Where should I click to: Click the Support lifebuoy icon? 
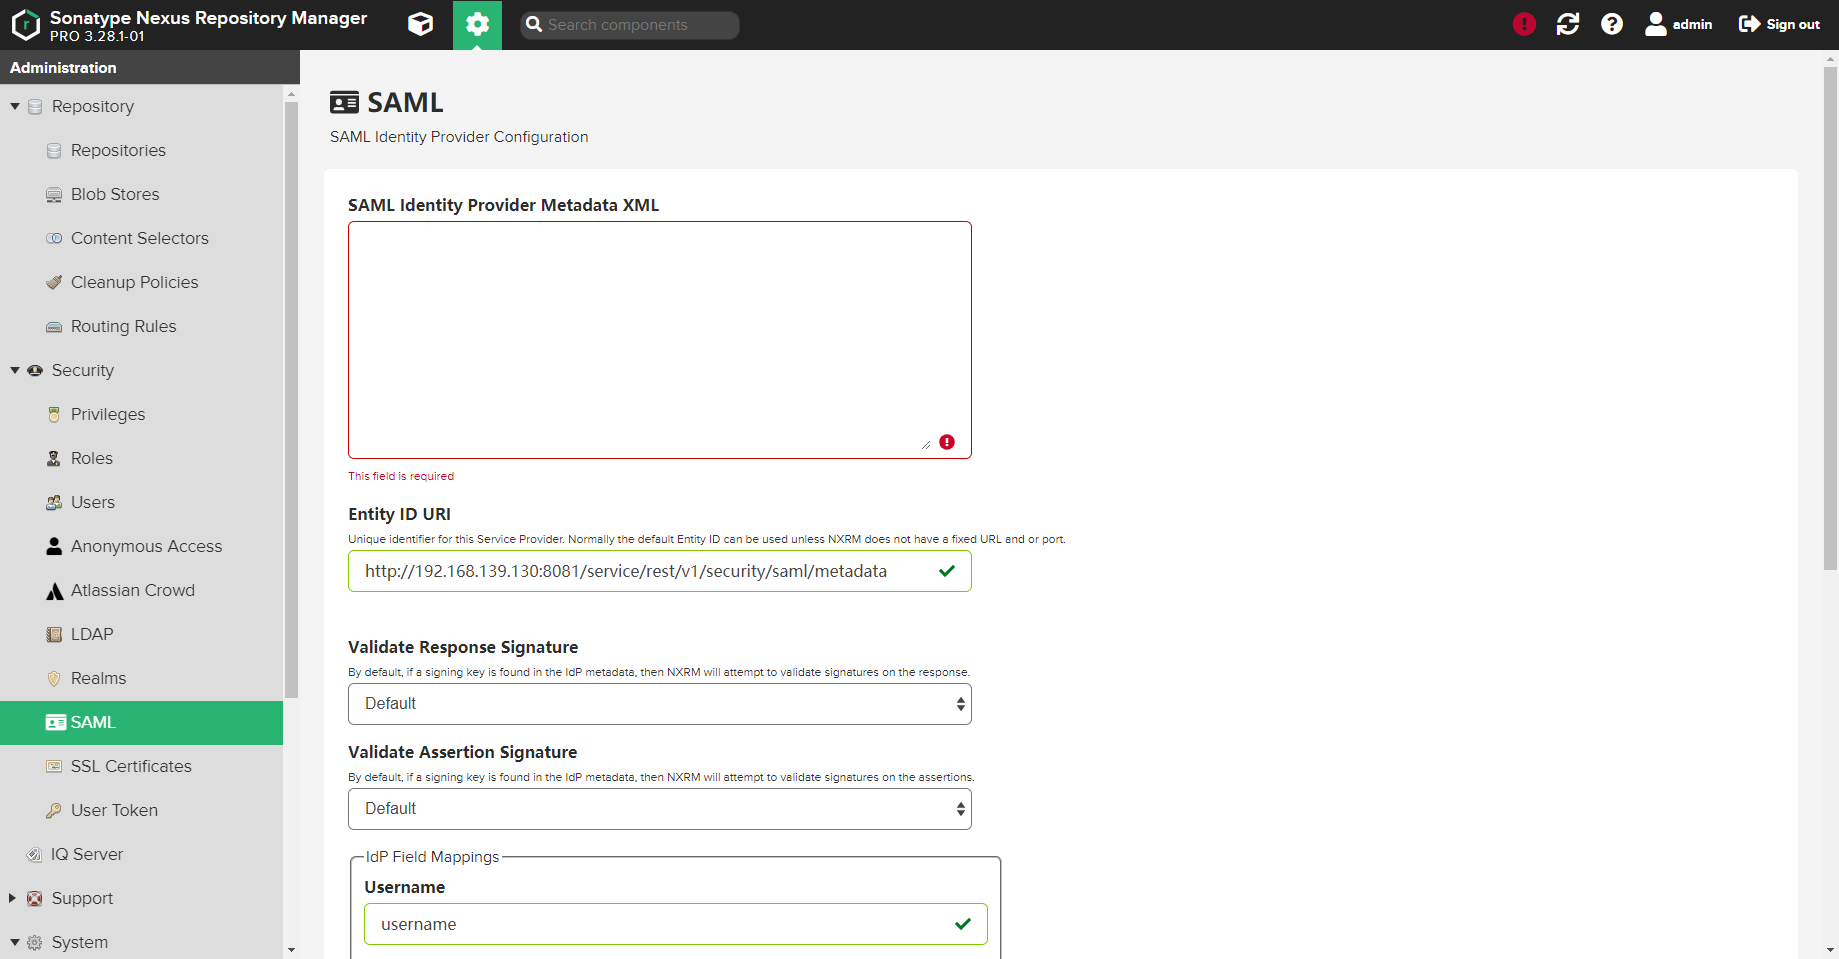[35, 898]
